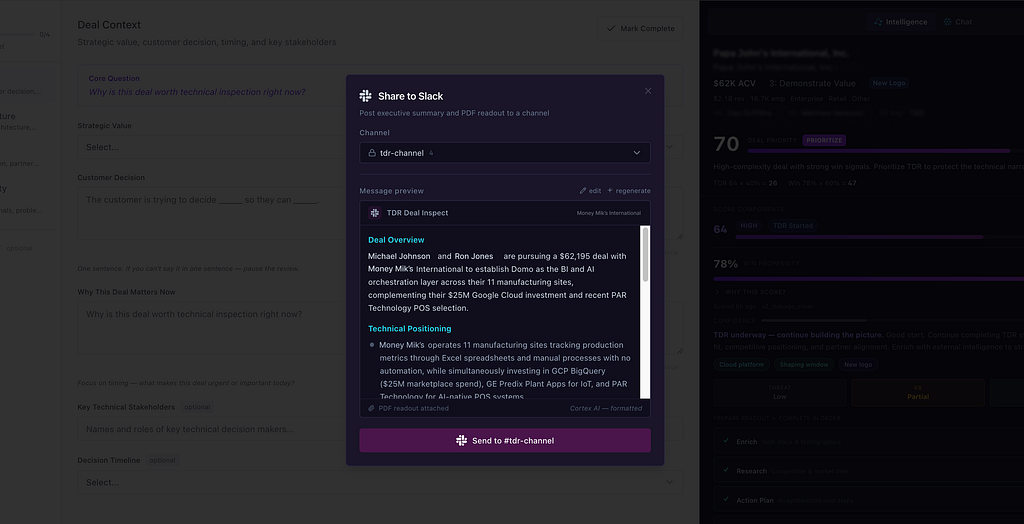Click the Deal Overview heading in the preview
1024x524 pixels.
[396, 240]
